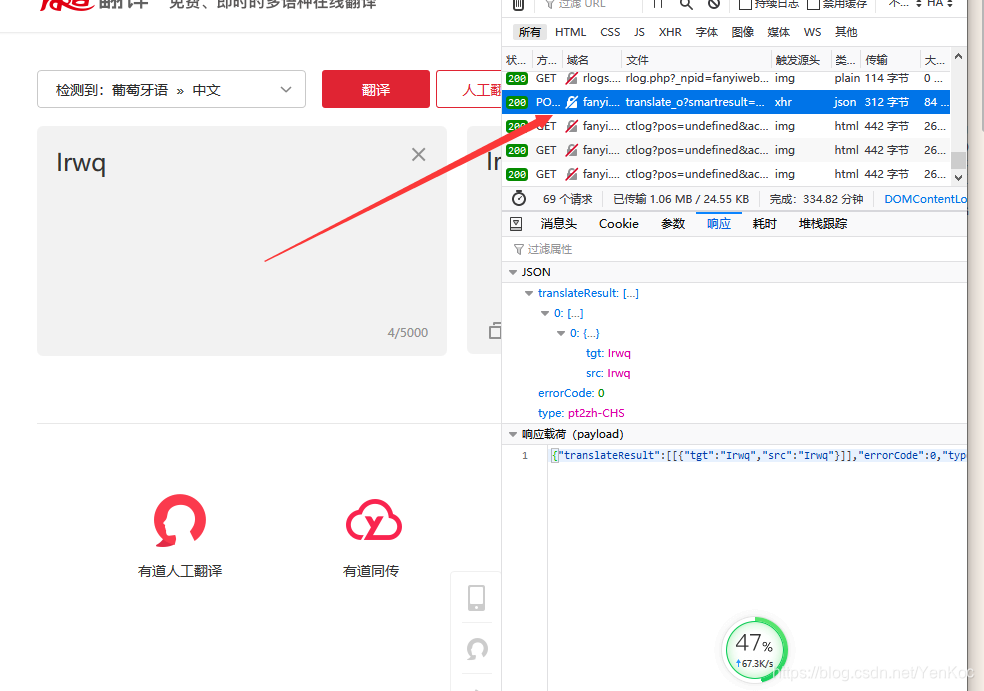Switch to the 耗时 tab
This screenshot has height=691, width=984.
(x=764, y=223)
